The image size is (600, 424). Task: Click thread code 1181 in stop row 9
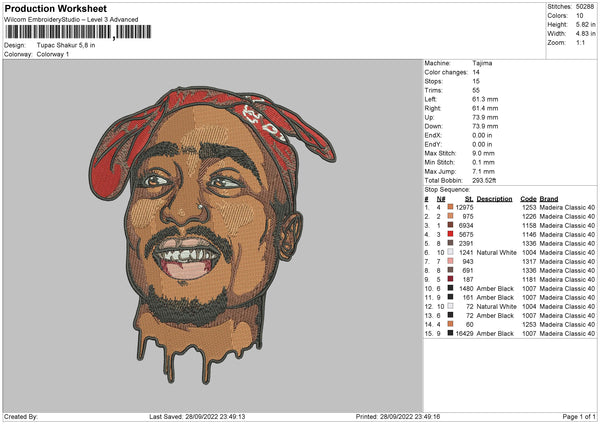point(529,279)
